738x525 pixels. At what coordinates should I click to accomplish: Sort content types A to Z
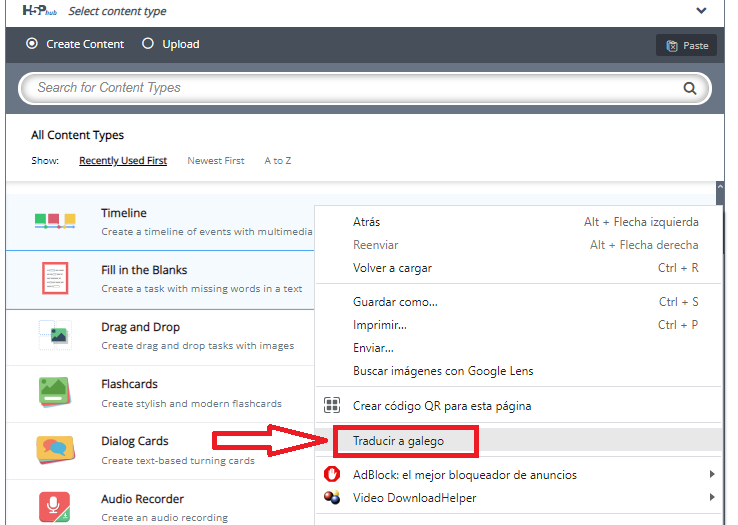tap(278, 161)
